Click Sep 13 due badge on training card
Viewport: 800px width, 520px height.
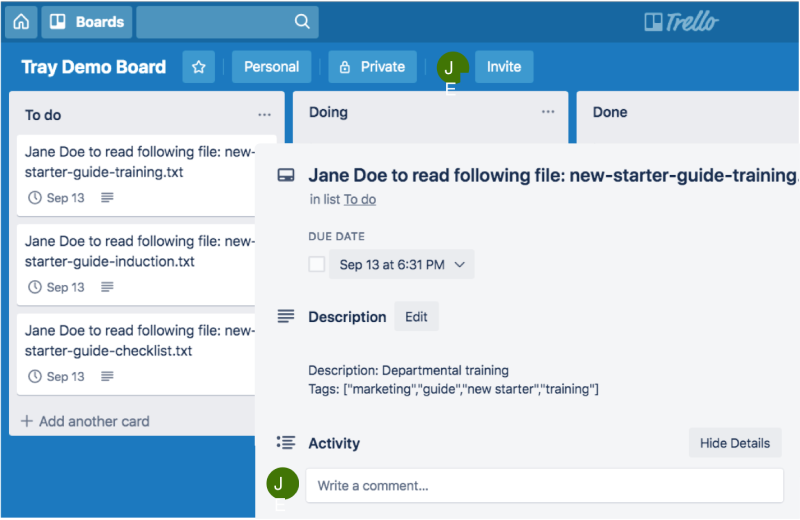57,198
